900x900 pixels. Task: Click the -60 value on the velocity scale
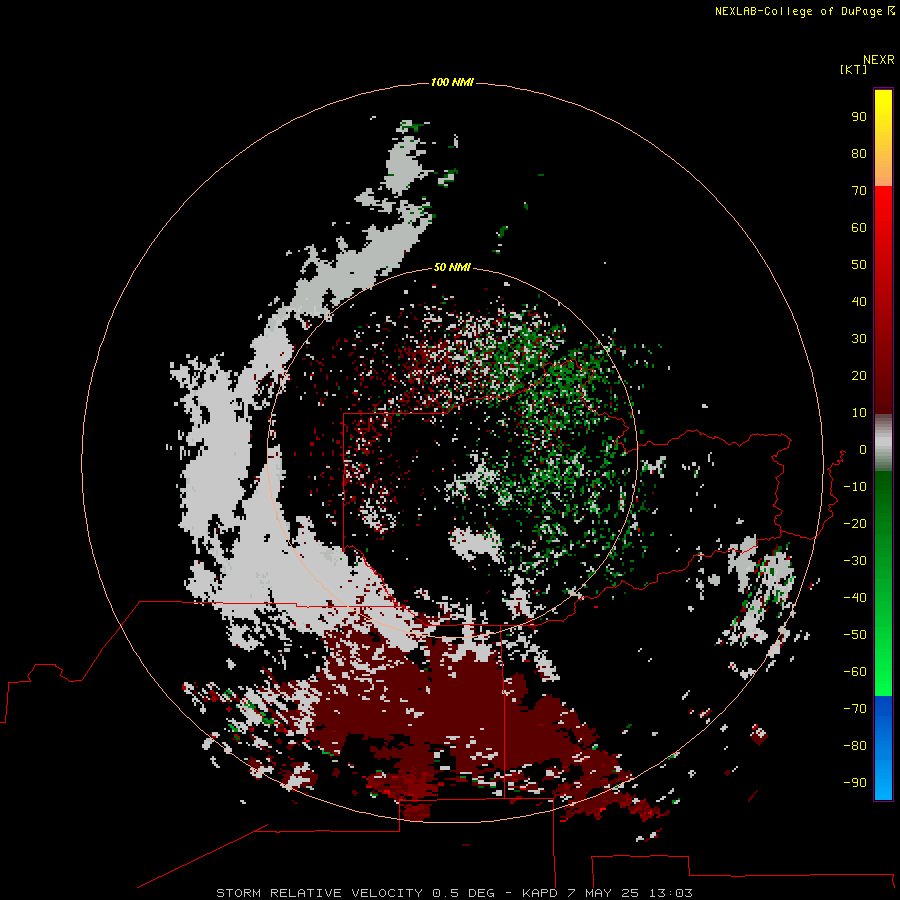click(x=855, y=672)
